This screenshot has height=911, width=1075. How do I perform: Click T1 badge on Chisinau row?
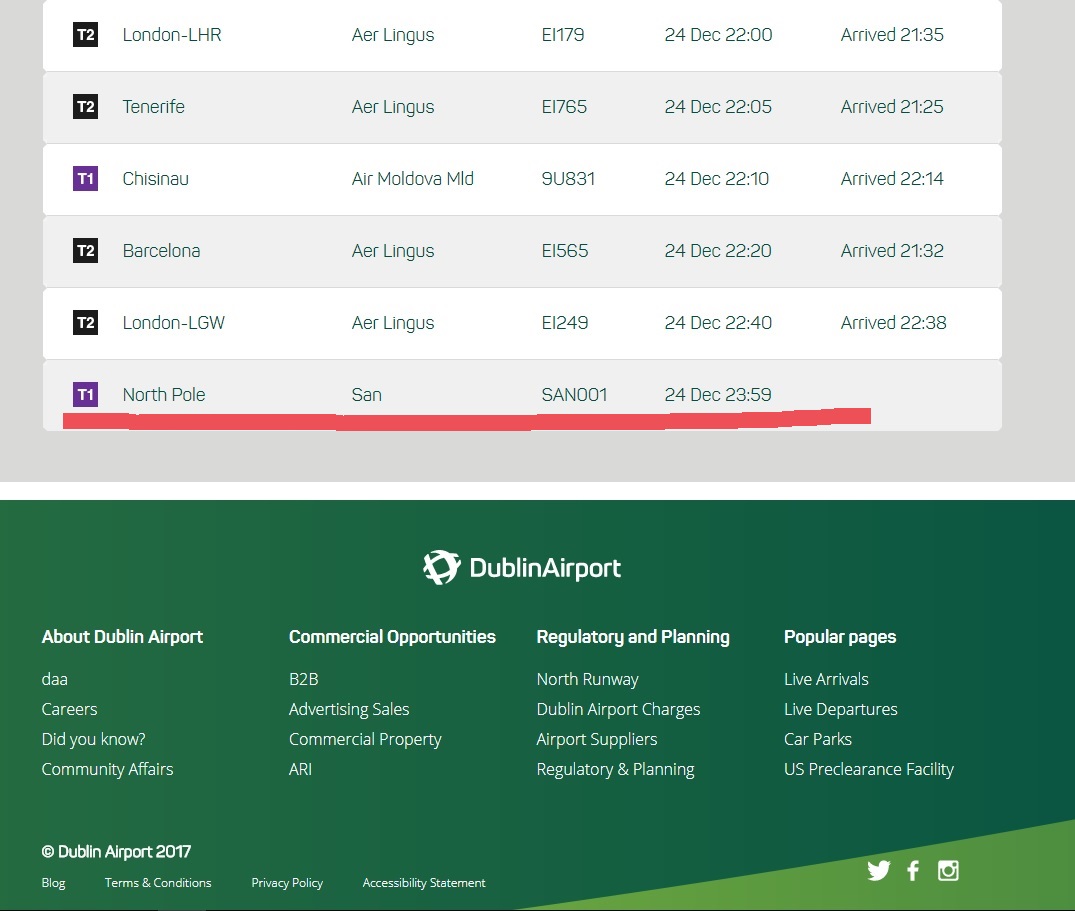pyautogui.click(x=86, y=178)
